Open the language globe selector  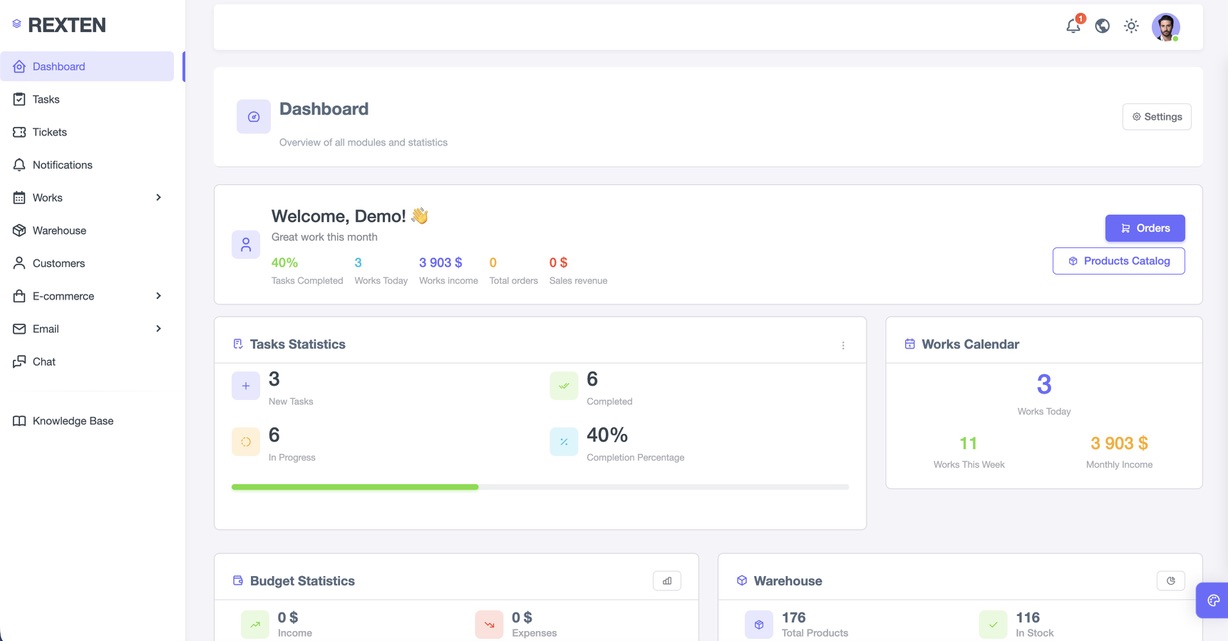point(1102,25)
